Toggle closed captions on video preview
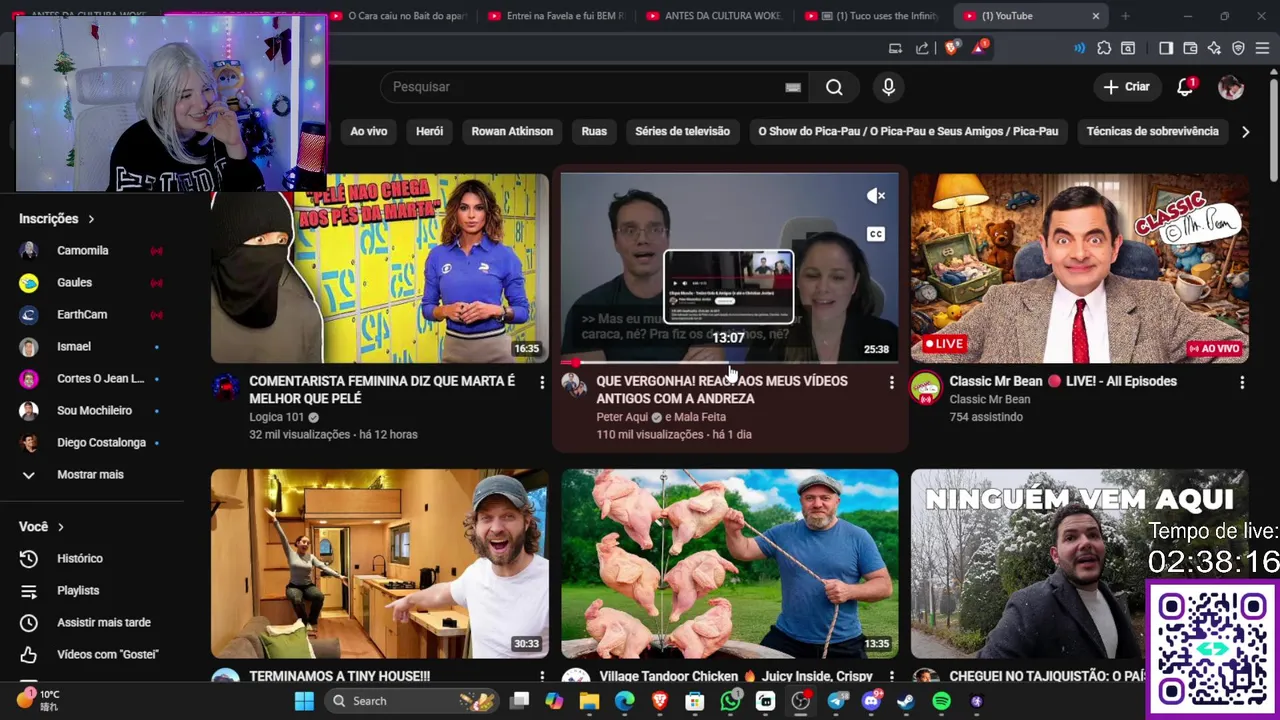The image size is (1280, 720). tap(875, 234)
